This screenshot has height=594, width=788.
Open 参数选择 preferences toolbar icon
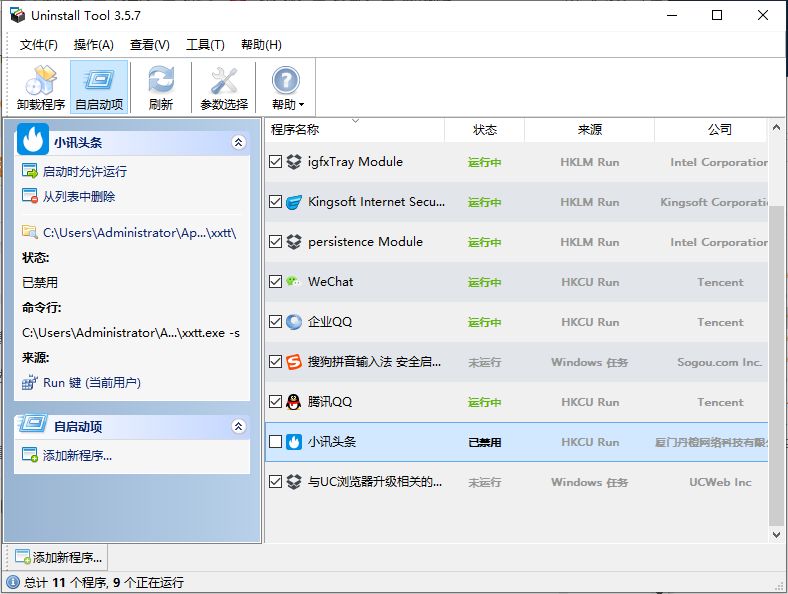coord(224,87)
